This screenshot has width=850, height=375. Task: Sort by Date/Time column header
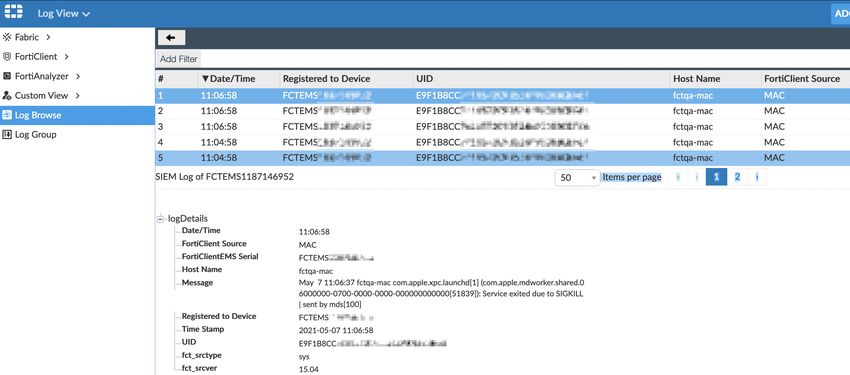coord(228,79)
